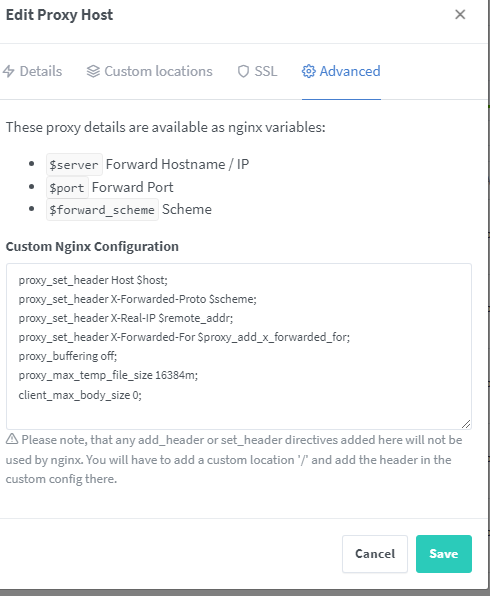Click the Custom Nginx Configuration label
Viewport: 490px width, 596px height.
92,246
